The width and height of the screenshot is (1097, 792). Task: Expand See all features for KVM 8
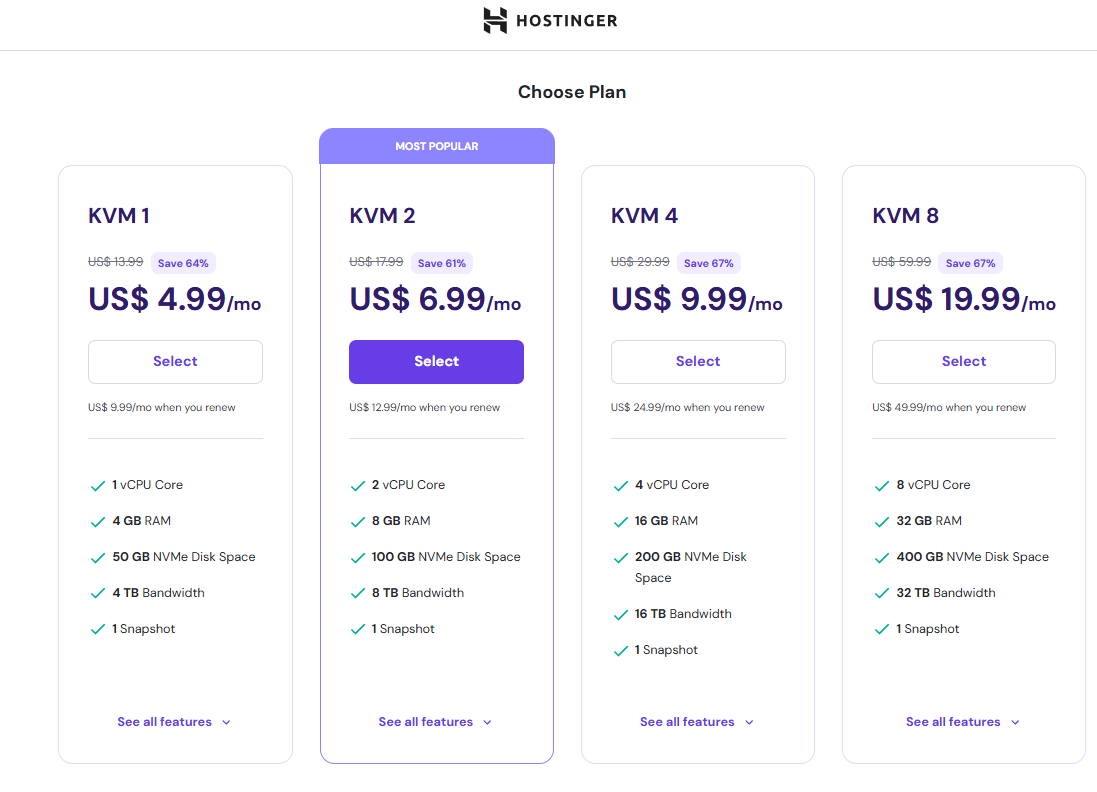(x=963, y=721)
